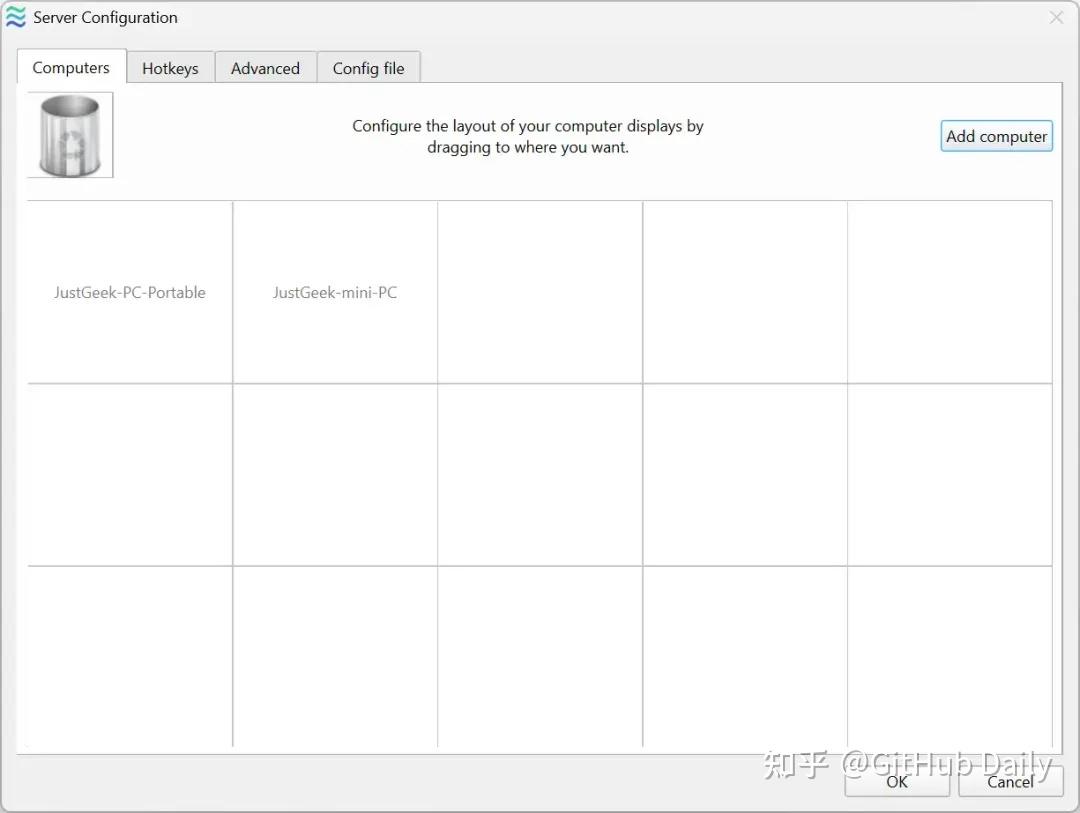The width and height of the screenshot is (1080, 813).
Task: Click empty cell right of JustGeek-mini-PC
Action: click(x=540, y=292)
